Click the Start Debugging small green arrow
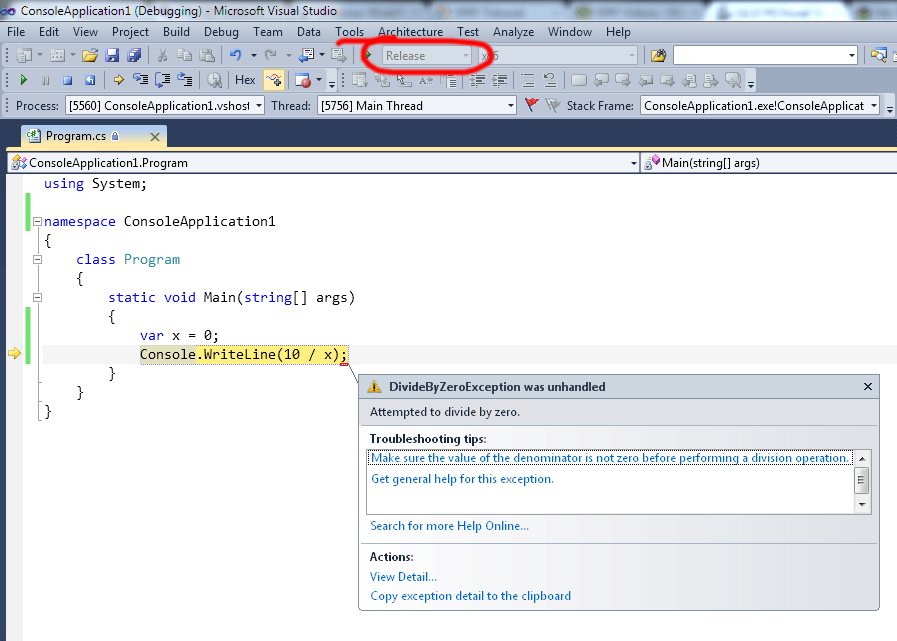897x641 pixels. pos(369,56)
